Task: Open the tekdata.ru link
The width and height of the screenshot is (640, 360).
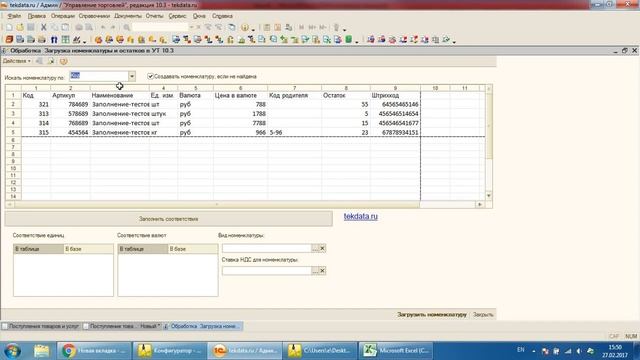Action: [361, 216]
